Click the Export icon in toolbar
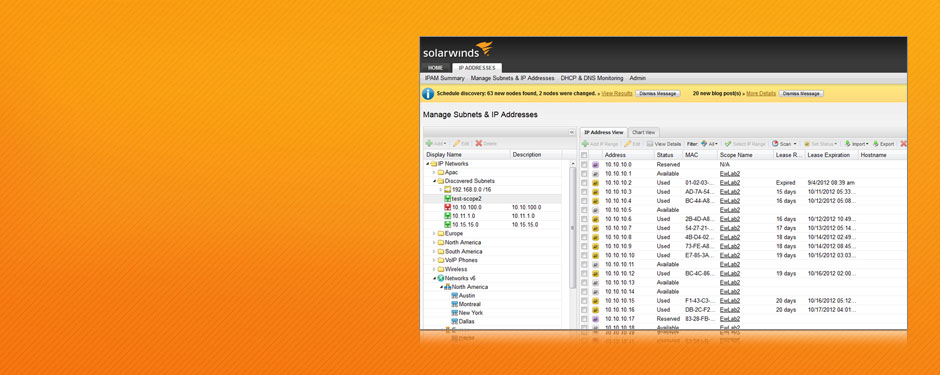This screenshot has width=940, height=375. (876, 144)
